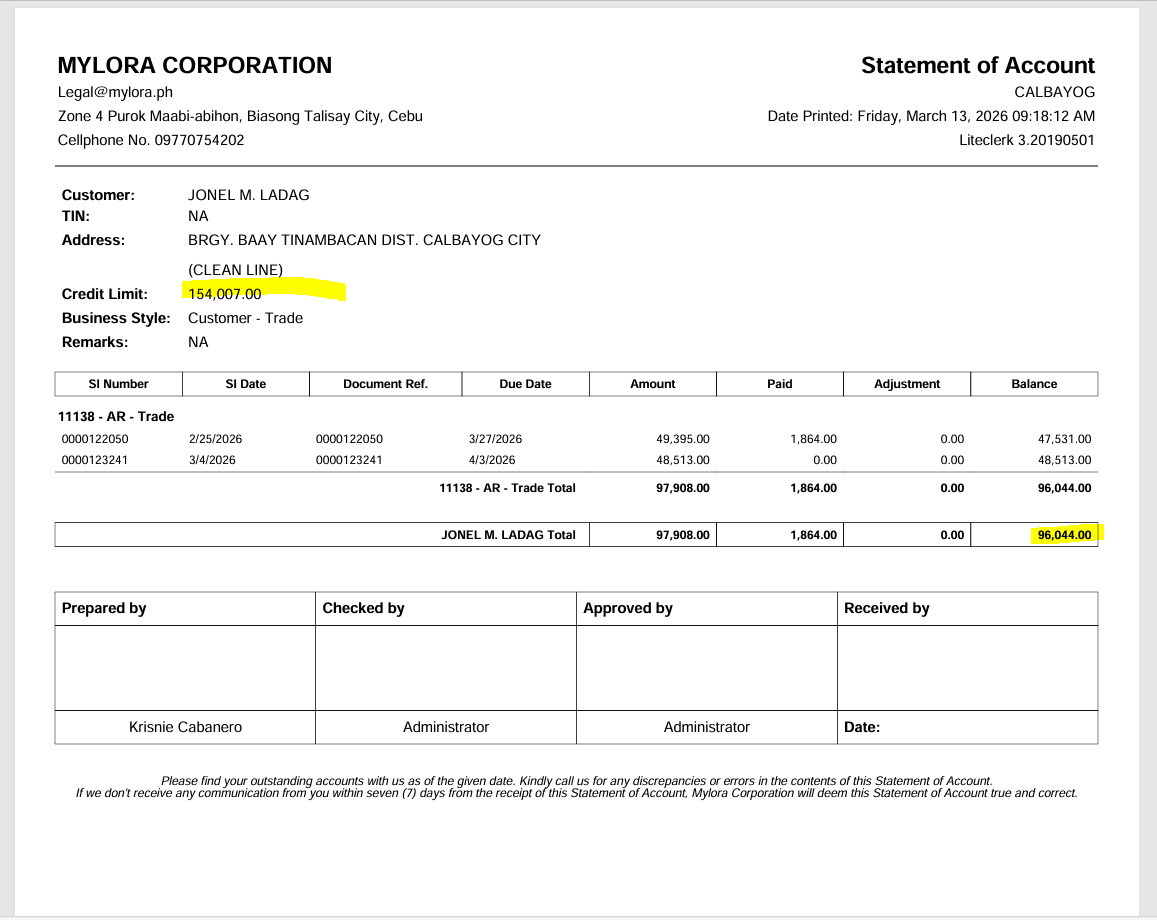Select the row balance 47,531.00
Screen dimensions: 1157x920
pyautogui.click(x=1064, y=439)
